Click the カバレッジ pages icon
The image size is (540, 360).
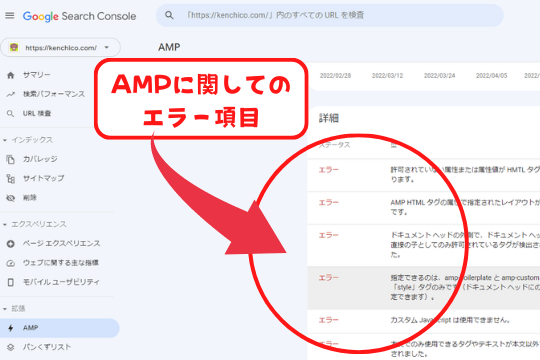coord(11,159)
